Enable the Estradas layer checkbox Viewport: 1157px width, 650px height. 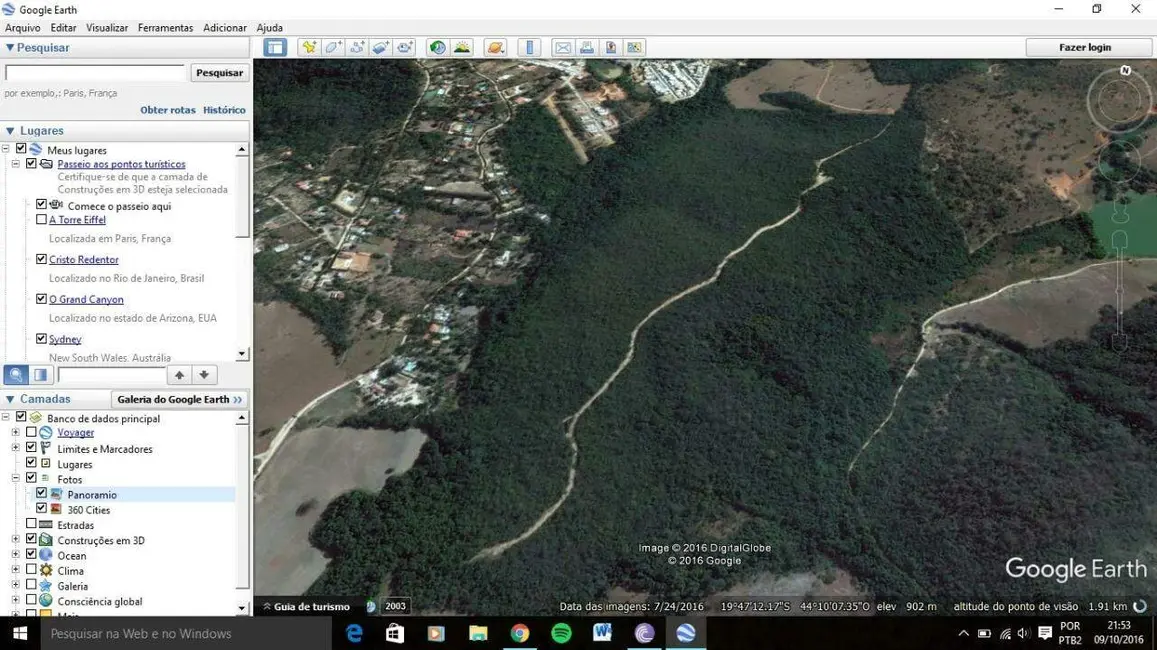click(31, 524)
